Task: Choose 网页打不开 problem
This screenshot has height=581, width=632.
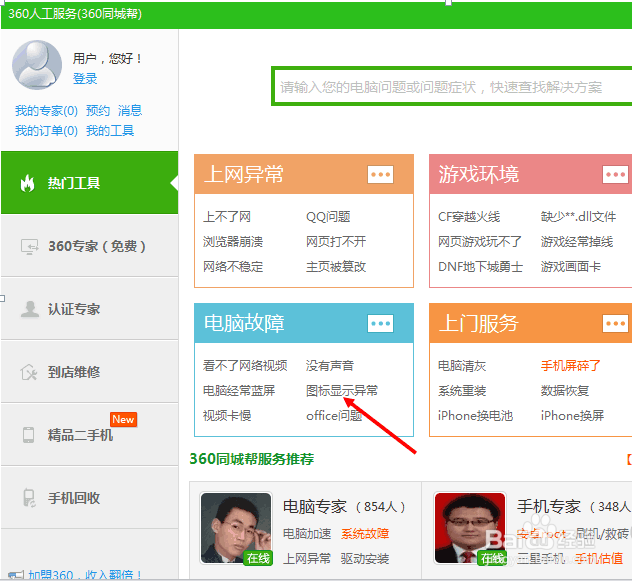Action: (x=336, y=242)
